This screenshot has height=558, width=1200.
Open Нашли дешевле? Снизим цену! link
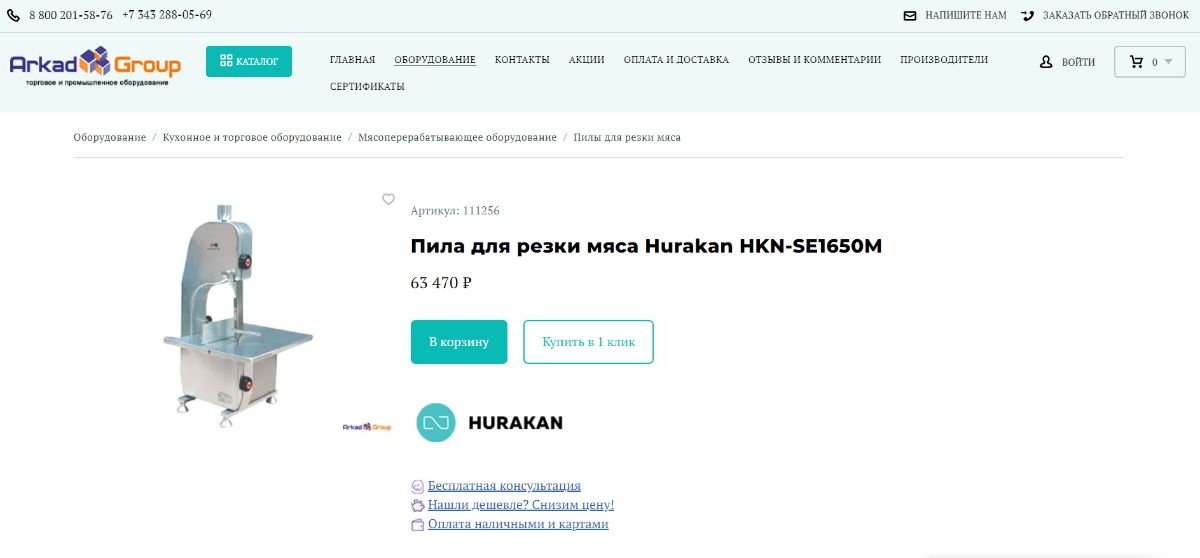521,505
